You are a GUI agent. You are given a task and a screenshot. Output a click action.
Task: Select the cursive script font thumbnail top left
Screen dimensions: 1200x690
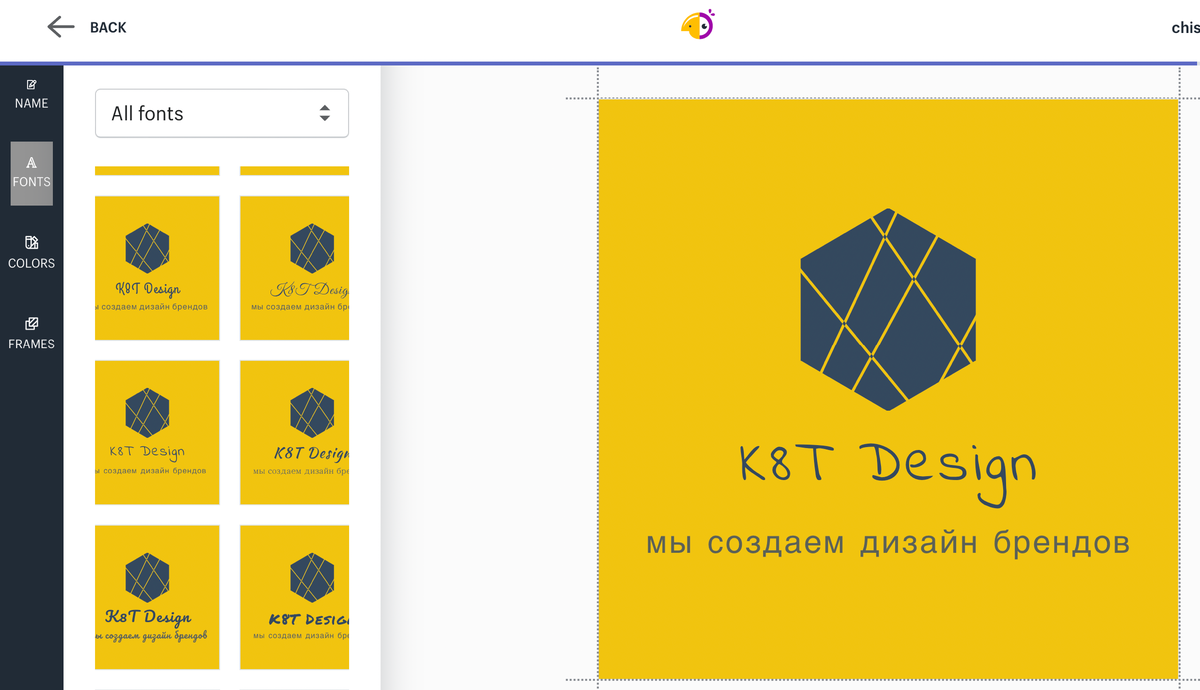click(x=157, y=267)
